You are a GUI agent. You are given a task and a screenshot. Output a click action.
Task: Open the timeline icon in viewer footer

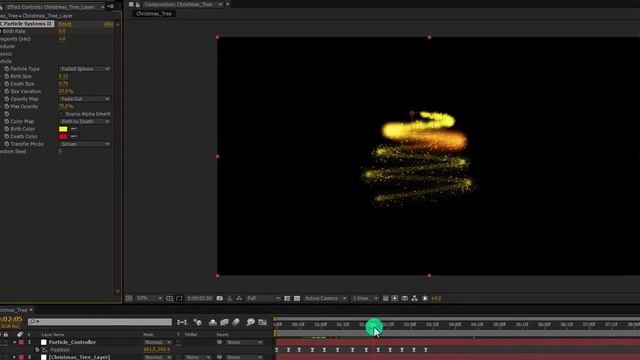[x=404, y=299]
